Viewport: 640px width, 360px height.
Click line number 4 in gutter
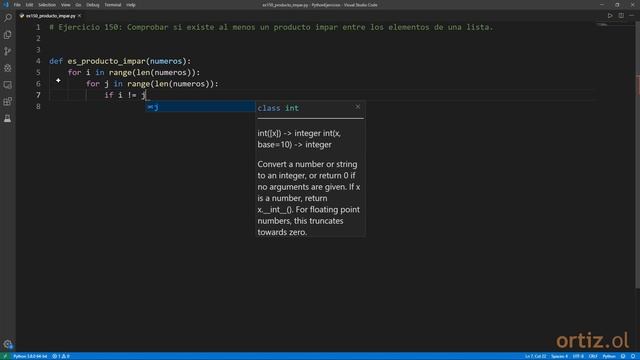(38, 61)
